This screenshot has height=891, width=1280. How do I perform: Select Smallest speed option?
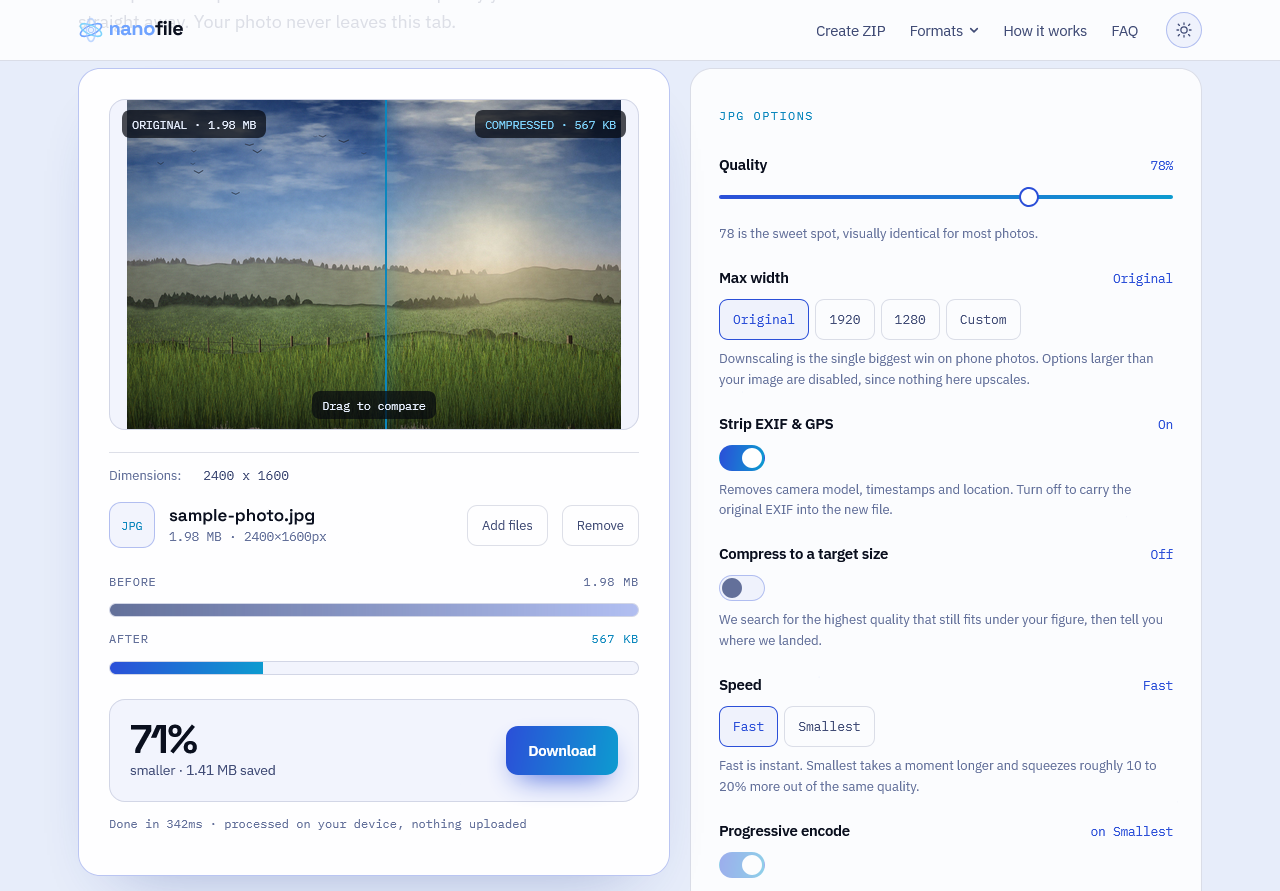pyautogui.click(x=829, y=727)
